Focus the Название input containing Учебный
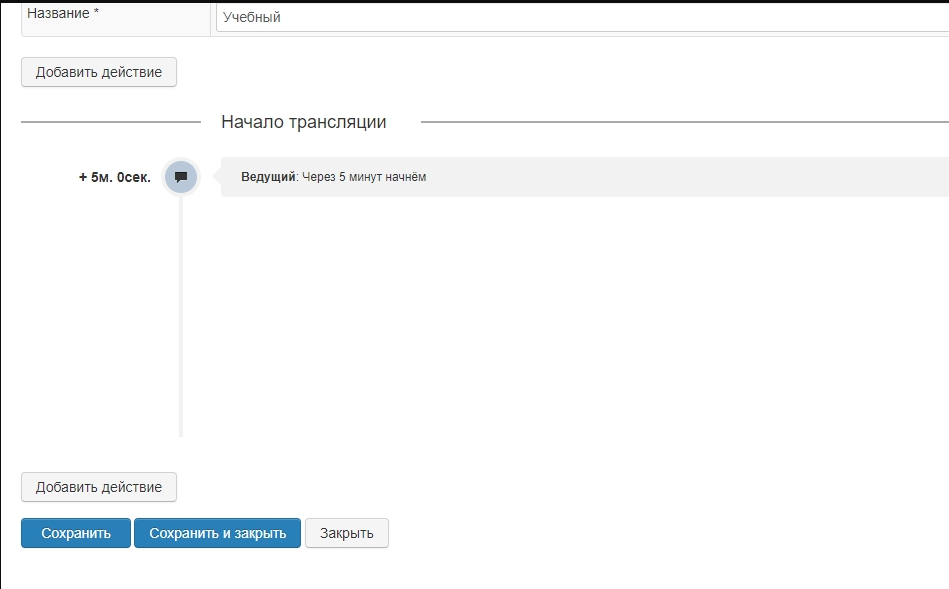949x589 pixels. tap(580, 17)
